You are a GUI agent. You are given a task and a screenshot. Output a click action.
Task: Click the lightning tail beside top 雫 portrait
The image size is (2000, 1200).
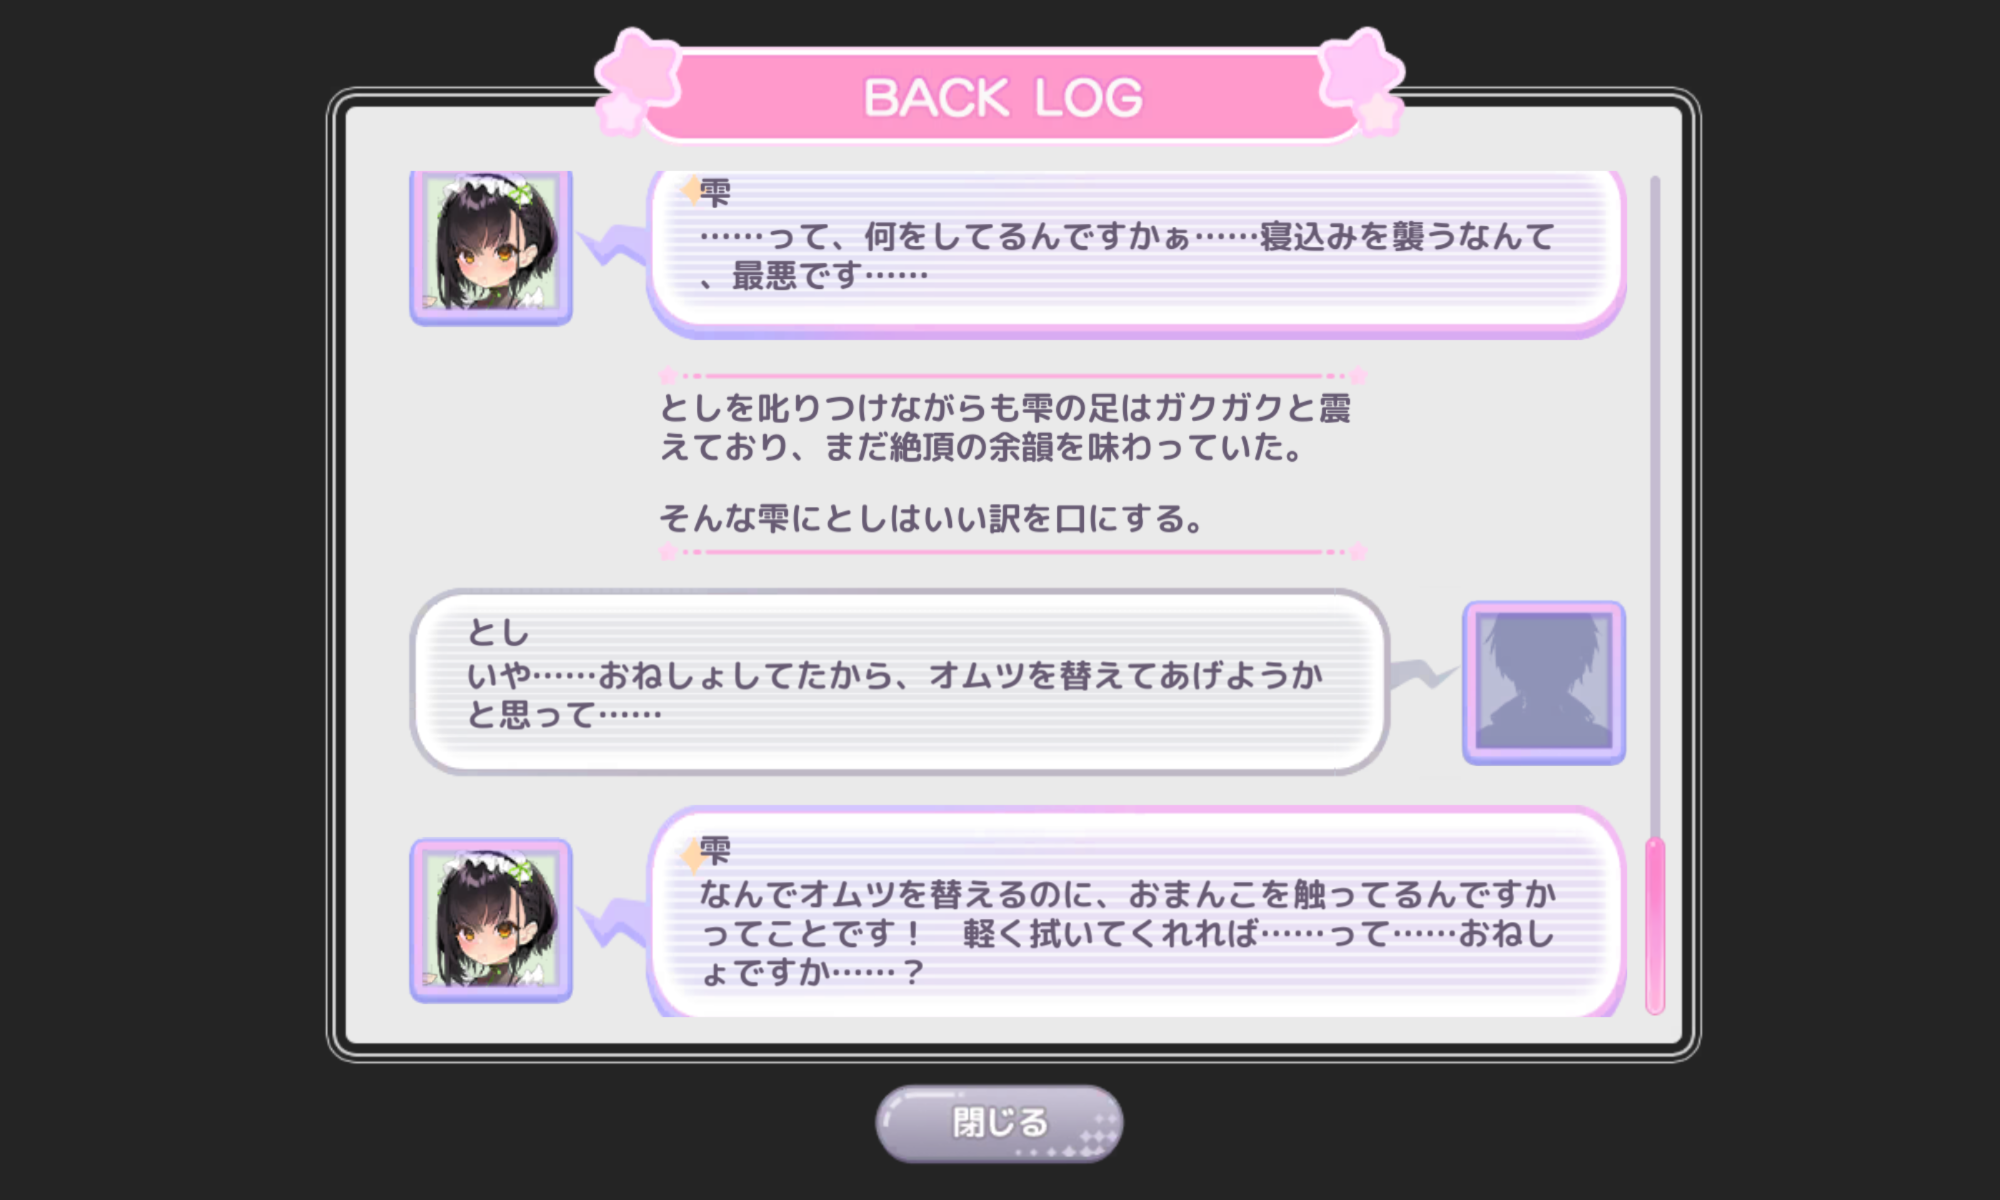612,245
